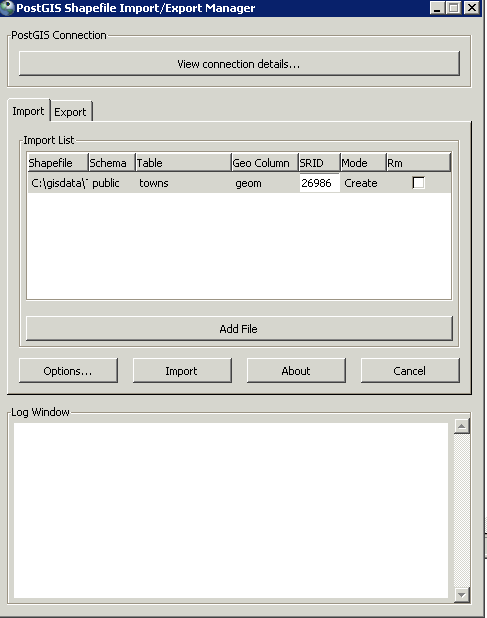Image resolution: width=487 pixels, height=618 pixels.
Task: Switch to the Import tab
Action: [28, 111]
